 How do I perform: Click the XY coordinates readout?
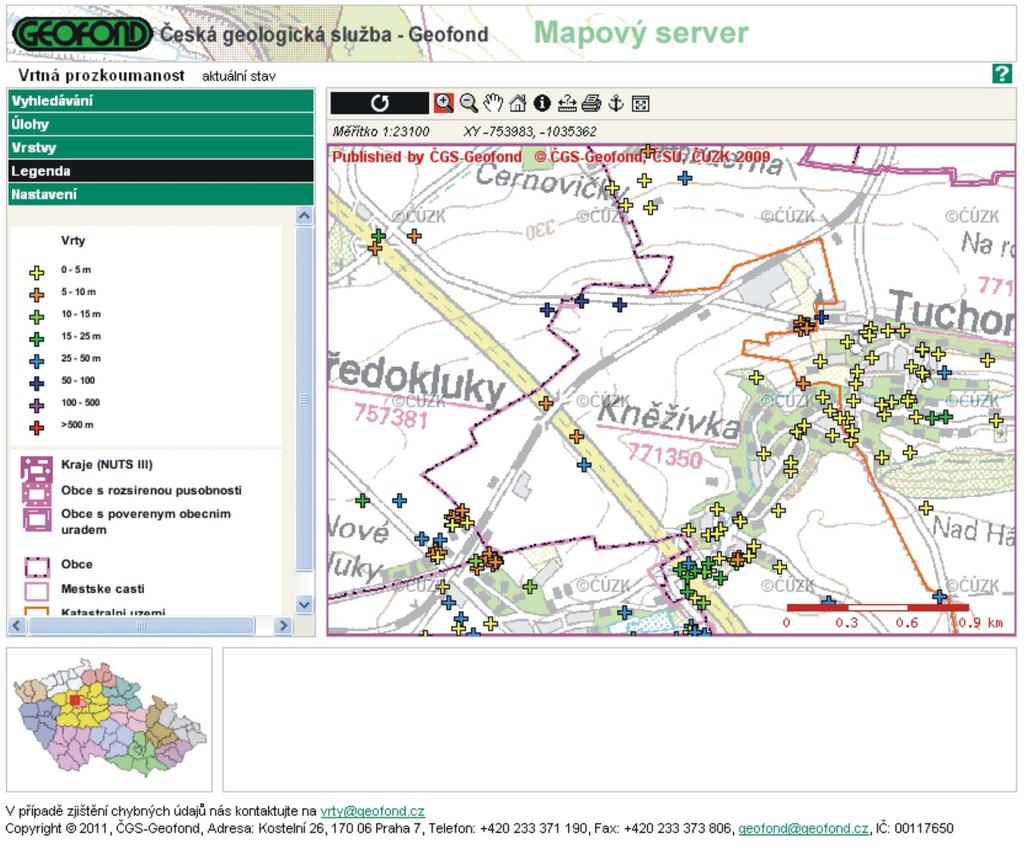pos(530,131)
